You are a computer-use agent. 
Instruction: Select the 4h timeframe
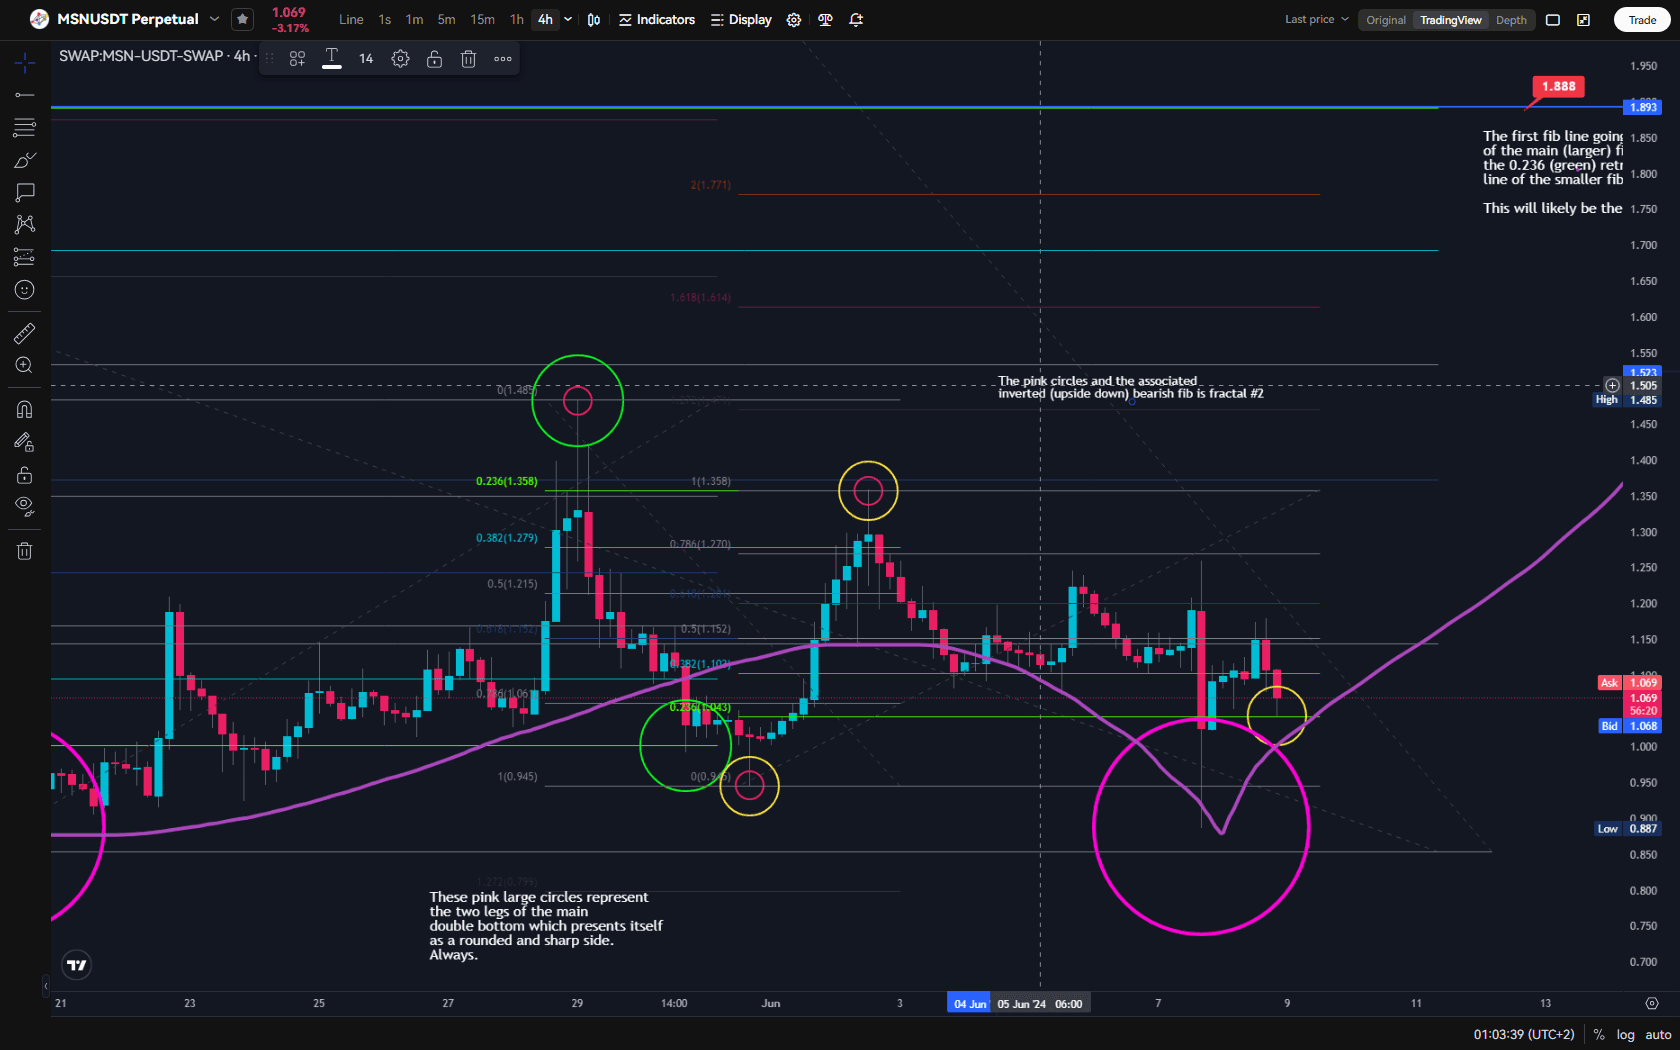coord(545,20)
